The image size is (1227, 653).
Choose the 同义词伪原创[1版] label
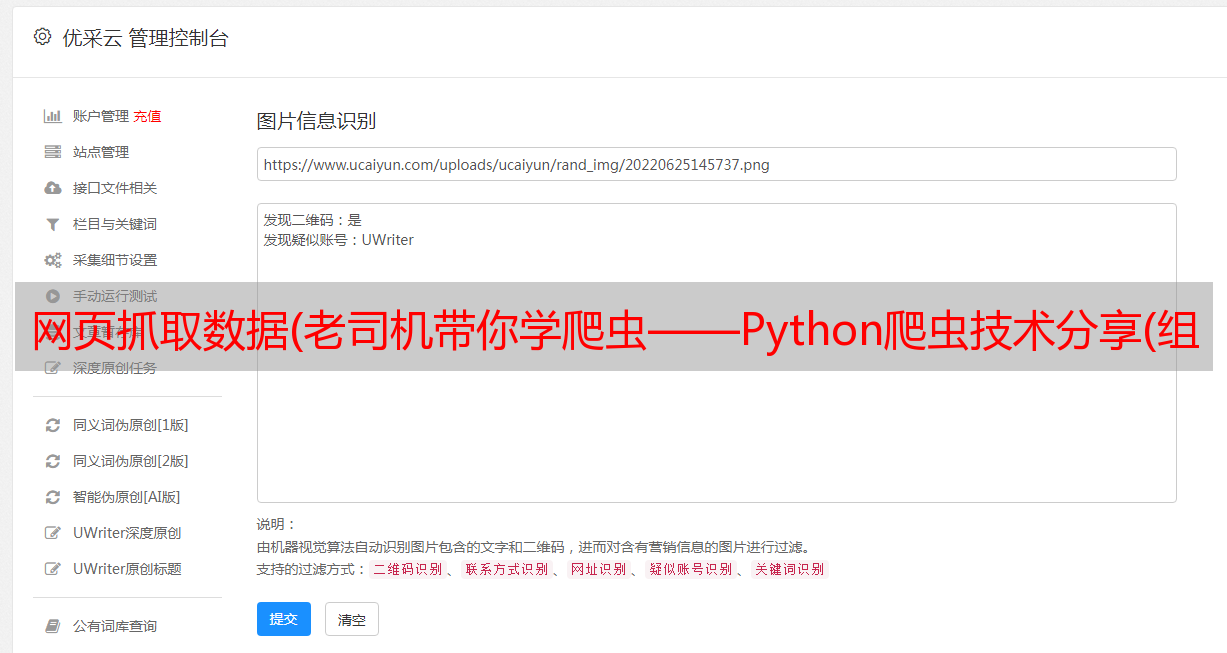(x=131, y=425)
